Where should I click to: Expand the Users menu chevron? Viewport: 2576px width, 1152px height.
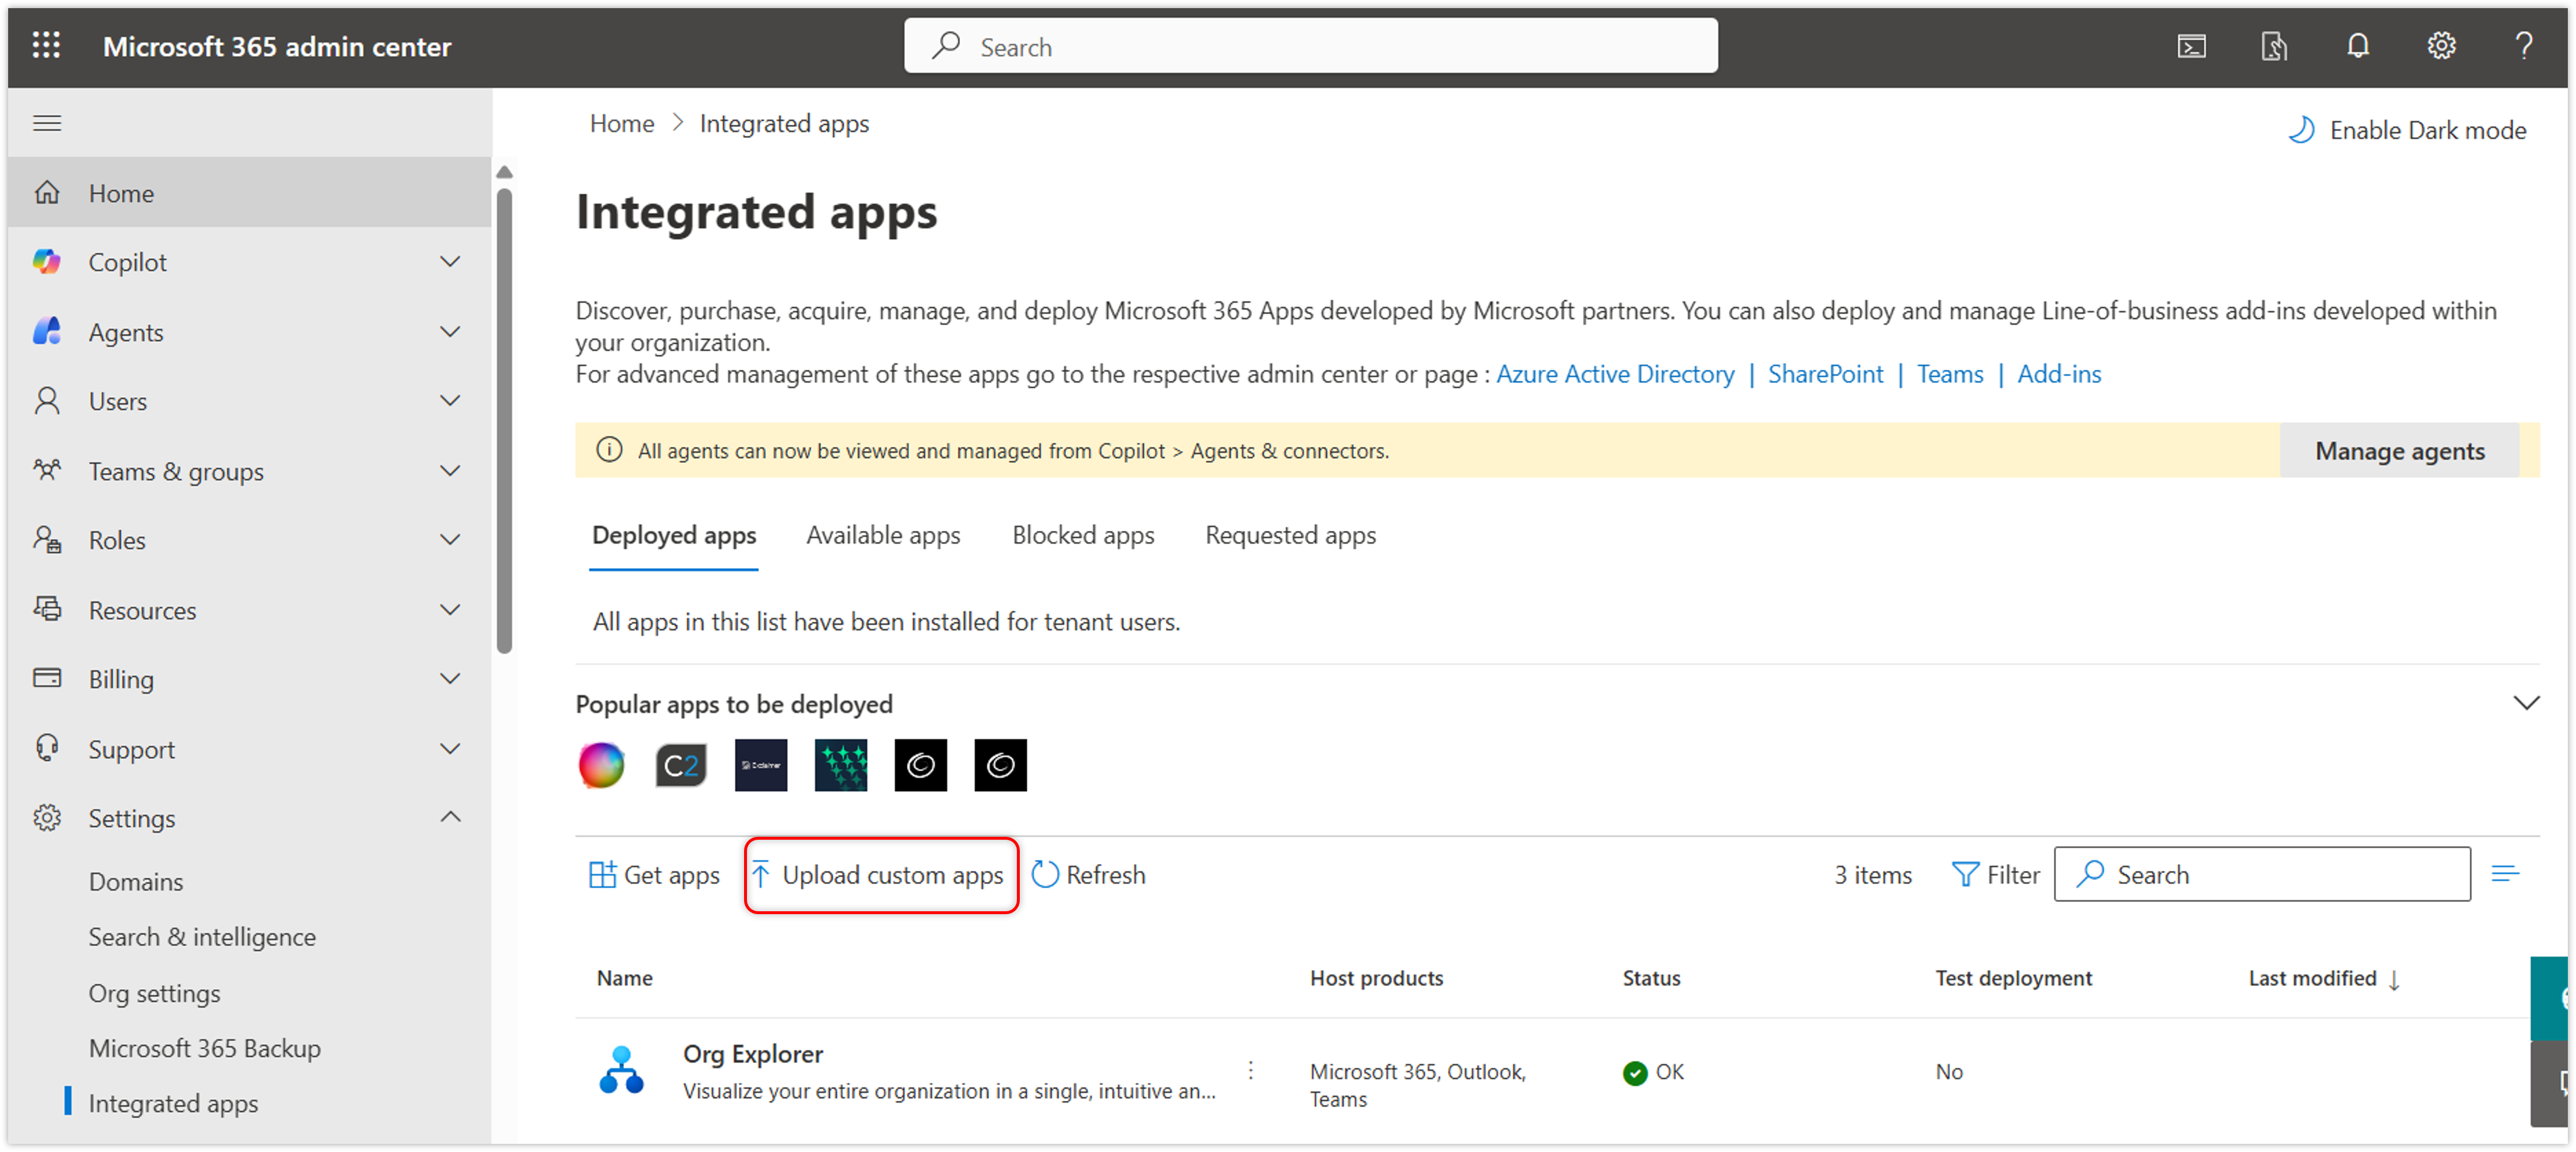coord(451,401)
